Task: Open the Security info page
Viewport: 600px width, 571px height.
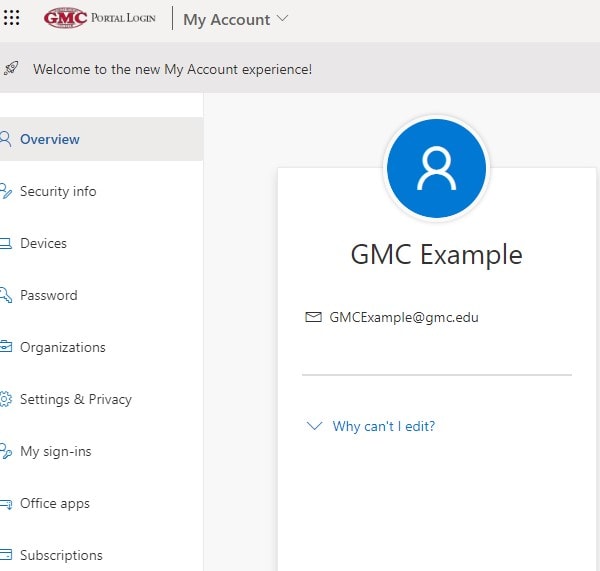Action: [58, 191]
